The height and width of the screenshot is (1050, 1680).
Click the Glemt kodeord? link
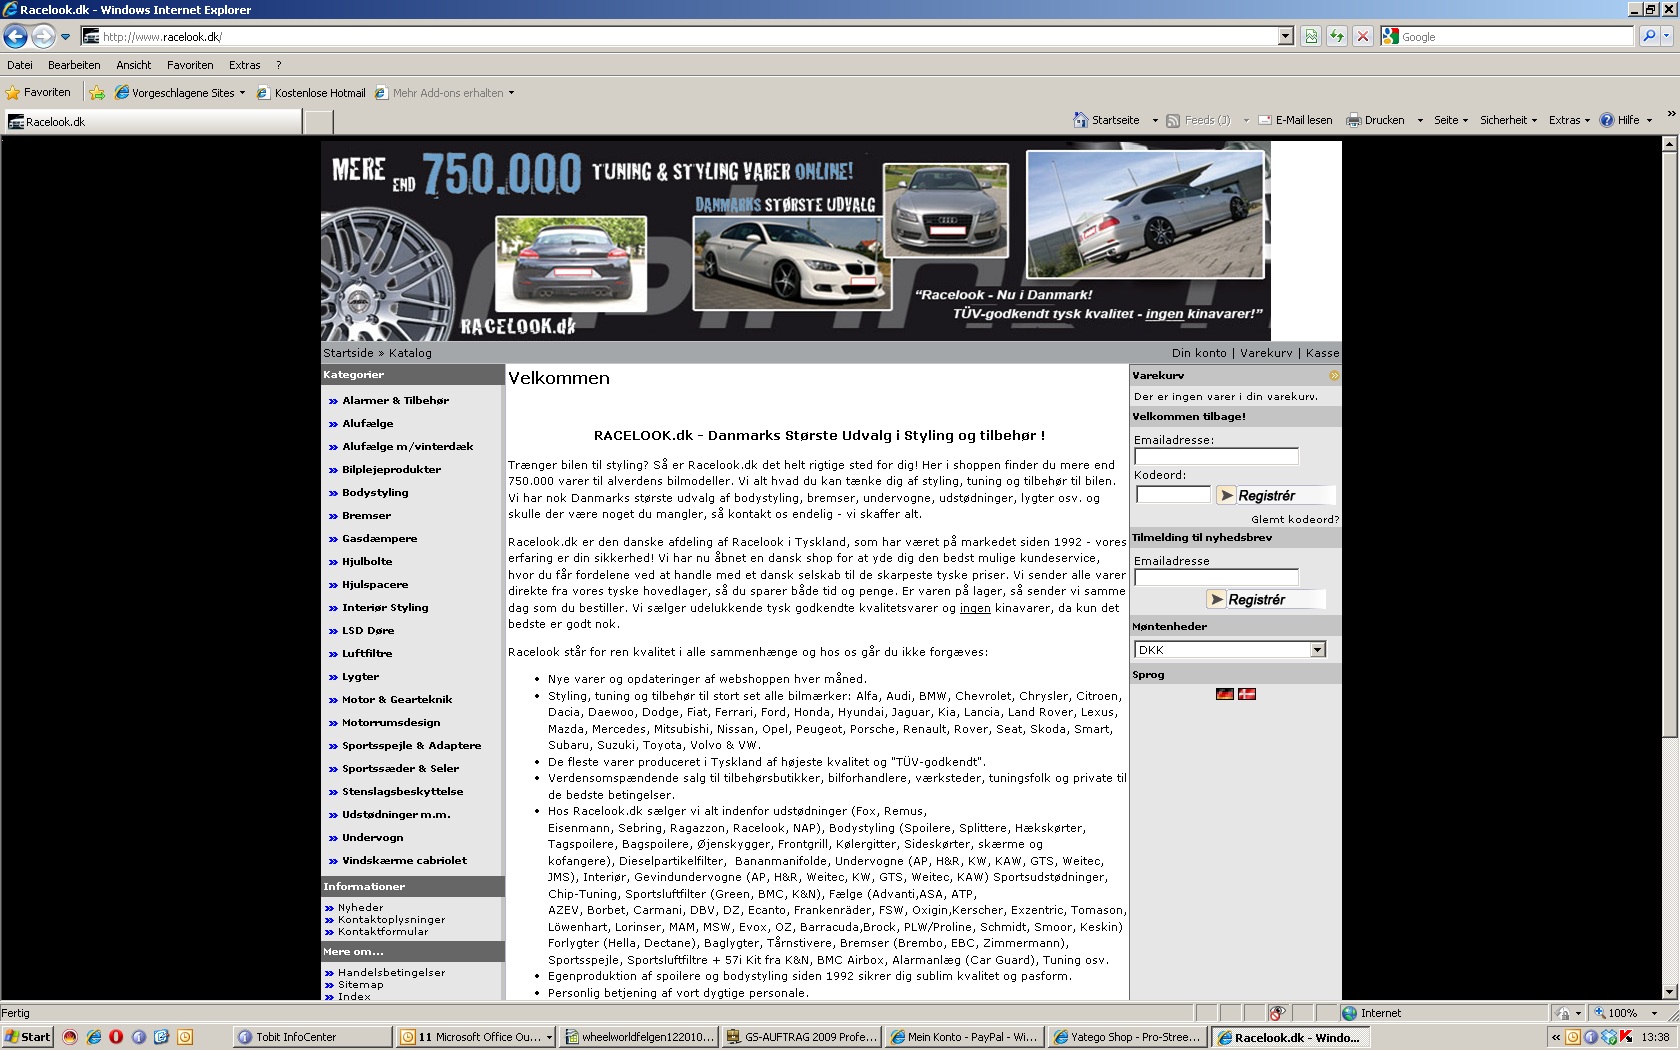point(1294,520)
